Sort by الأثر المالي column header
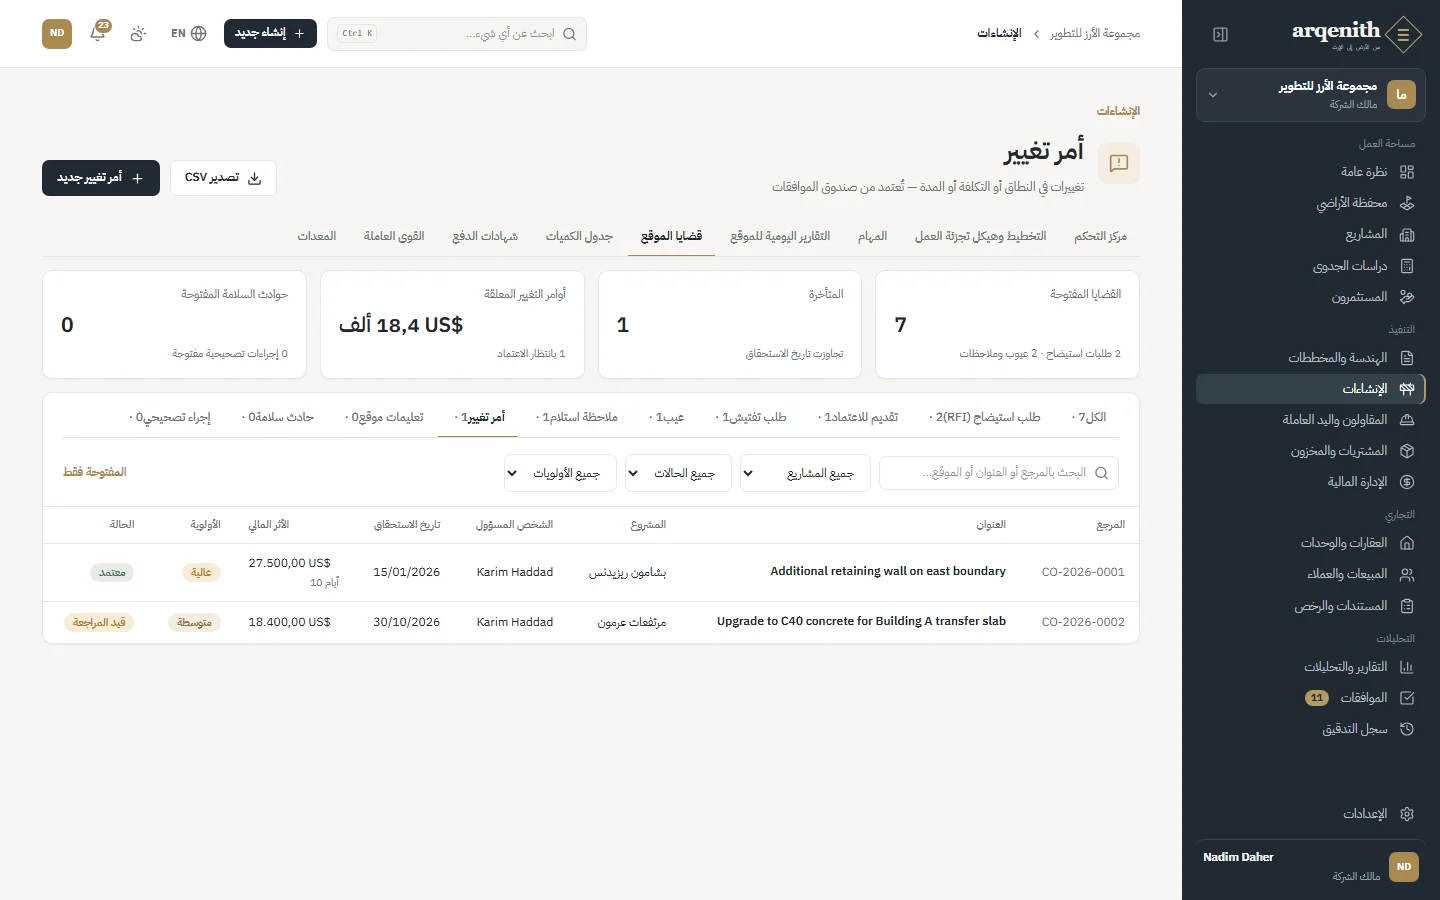This screenshot has height=900, width=1440. click(269, 525)
